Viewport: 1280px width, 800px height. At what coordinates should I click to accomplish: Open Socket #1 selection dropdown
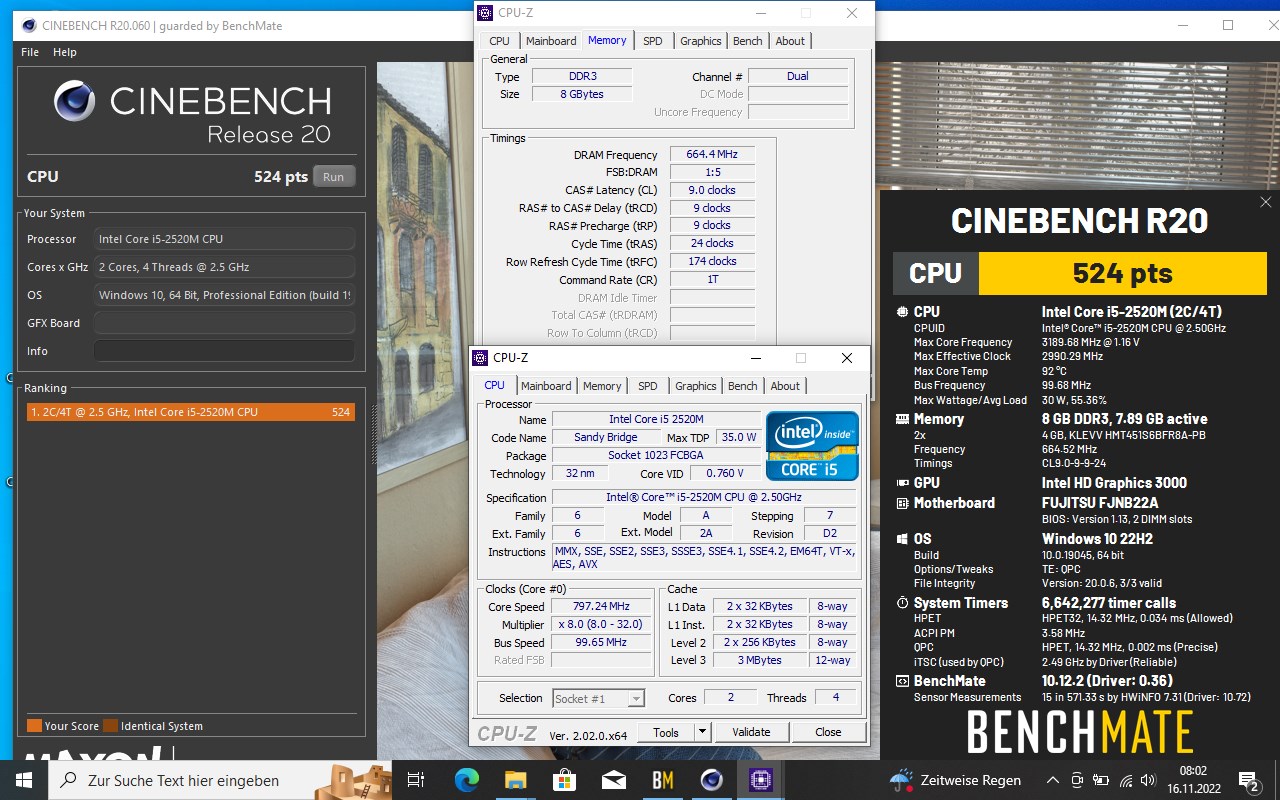(598, 698)
